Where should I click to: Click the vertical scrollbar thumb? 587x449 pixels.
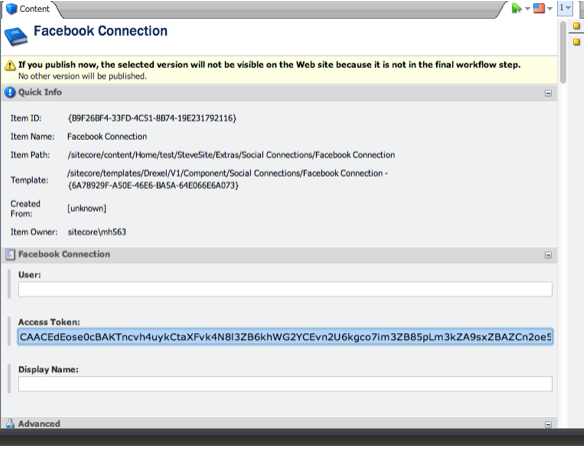(x=563, y=52)
